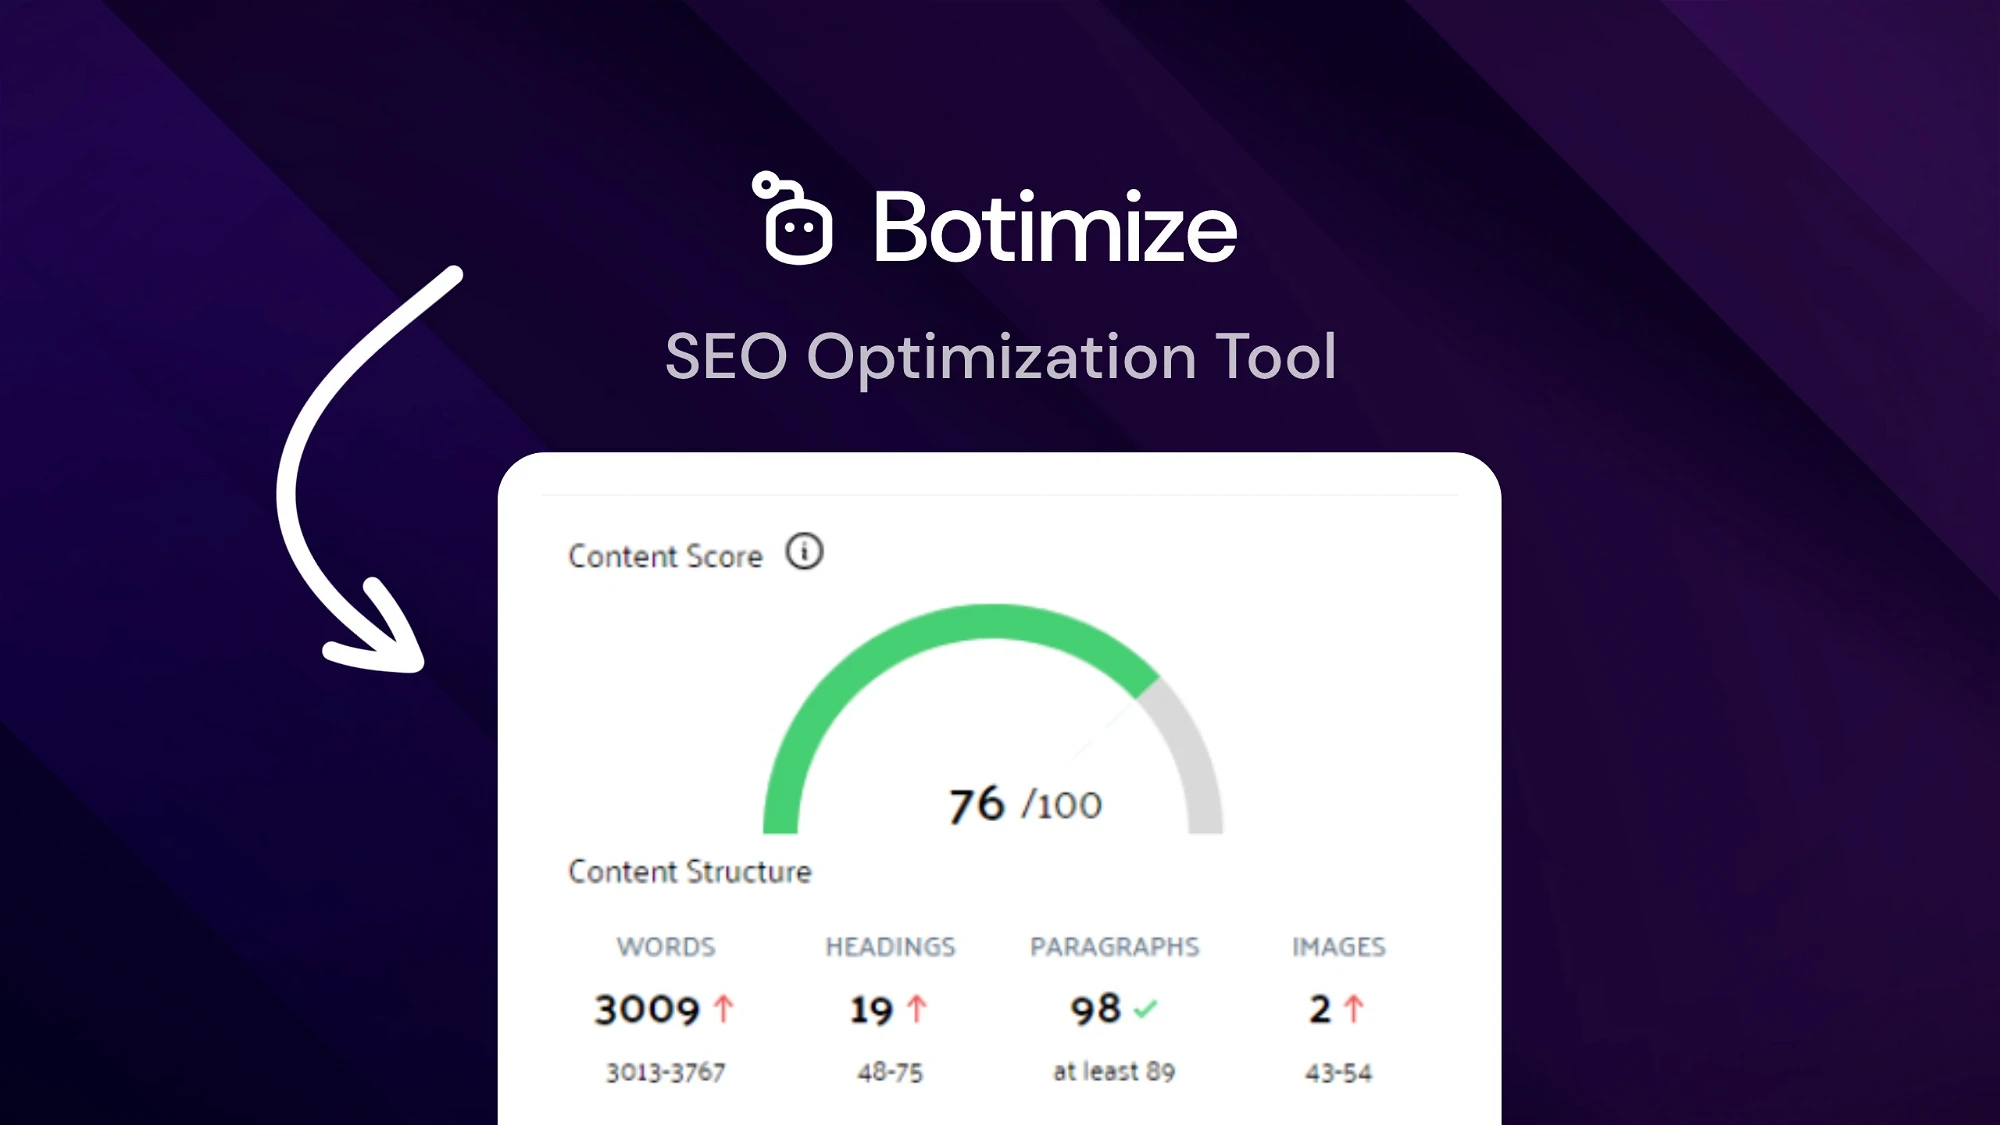This screenshot has height=1125, width=2000.
Task: Click the IMAGES column label
Action: (1338, 947)
